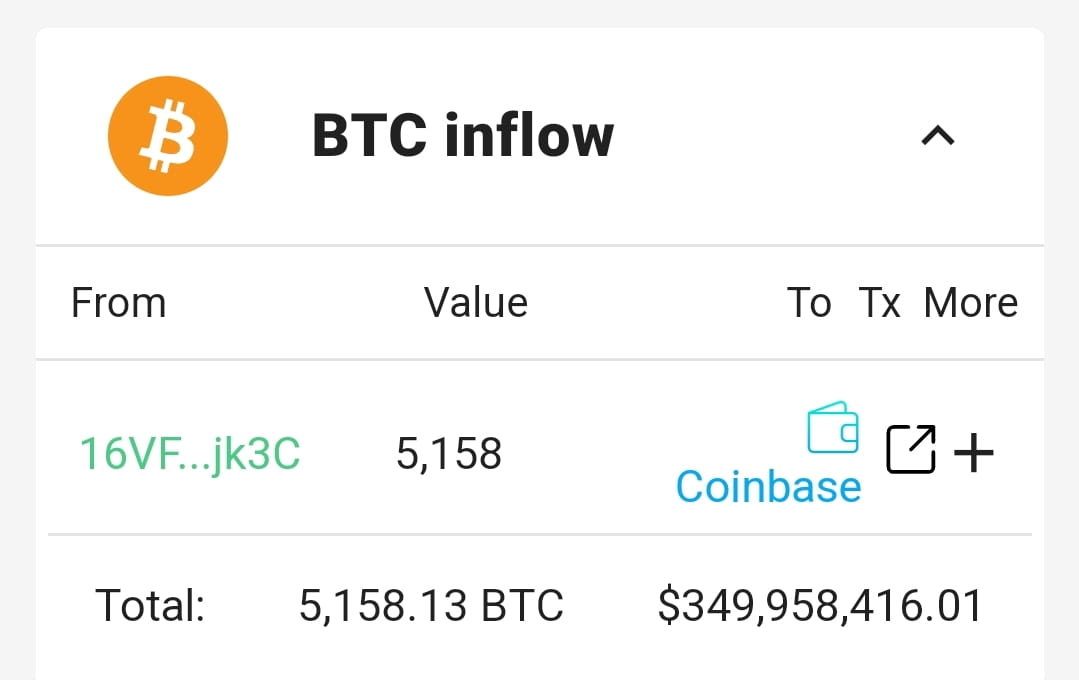Tap the orange BTC circle icon

coord(168,135)
